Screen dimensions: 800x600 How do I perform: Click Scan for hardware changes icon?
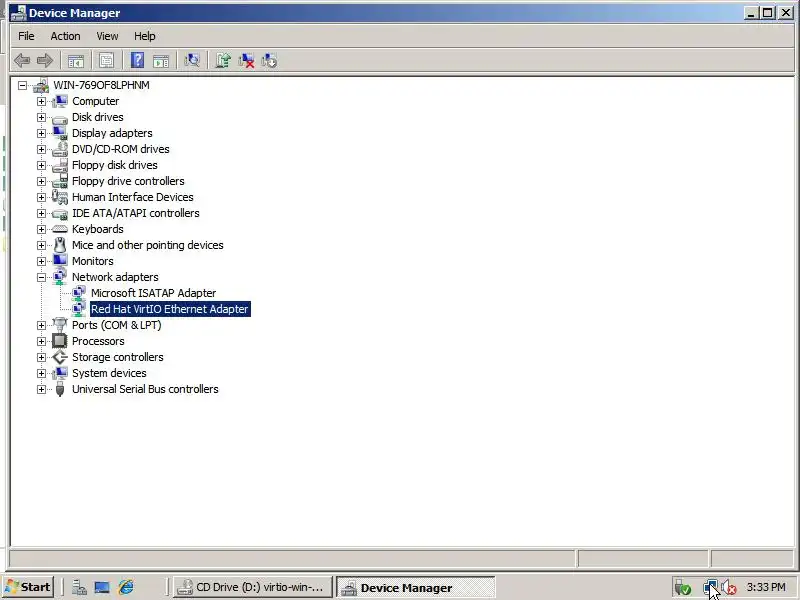coord(192,61)
